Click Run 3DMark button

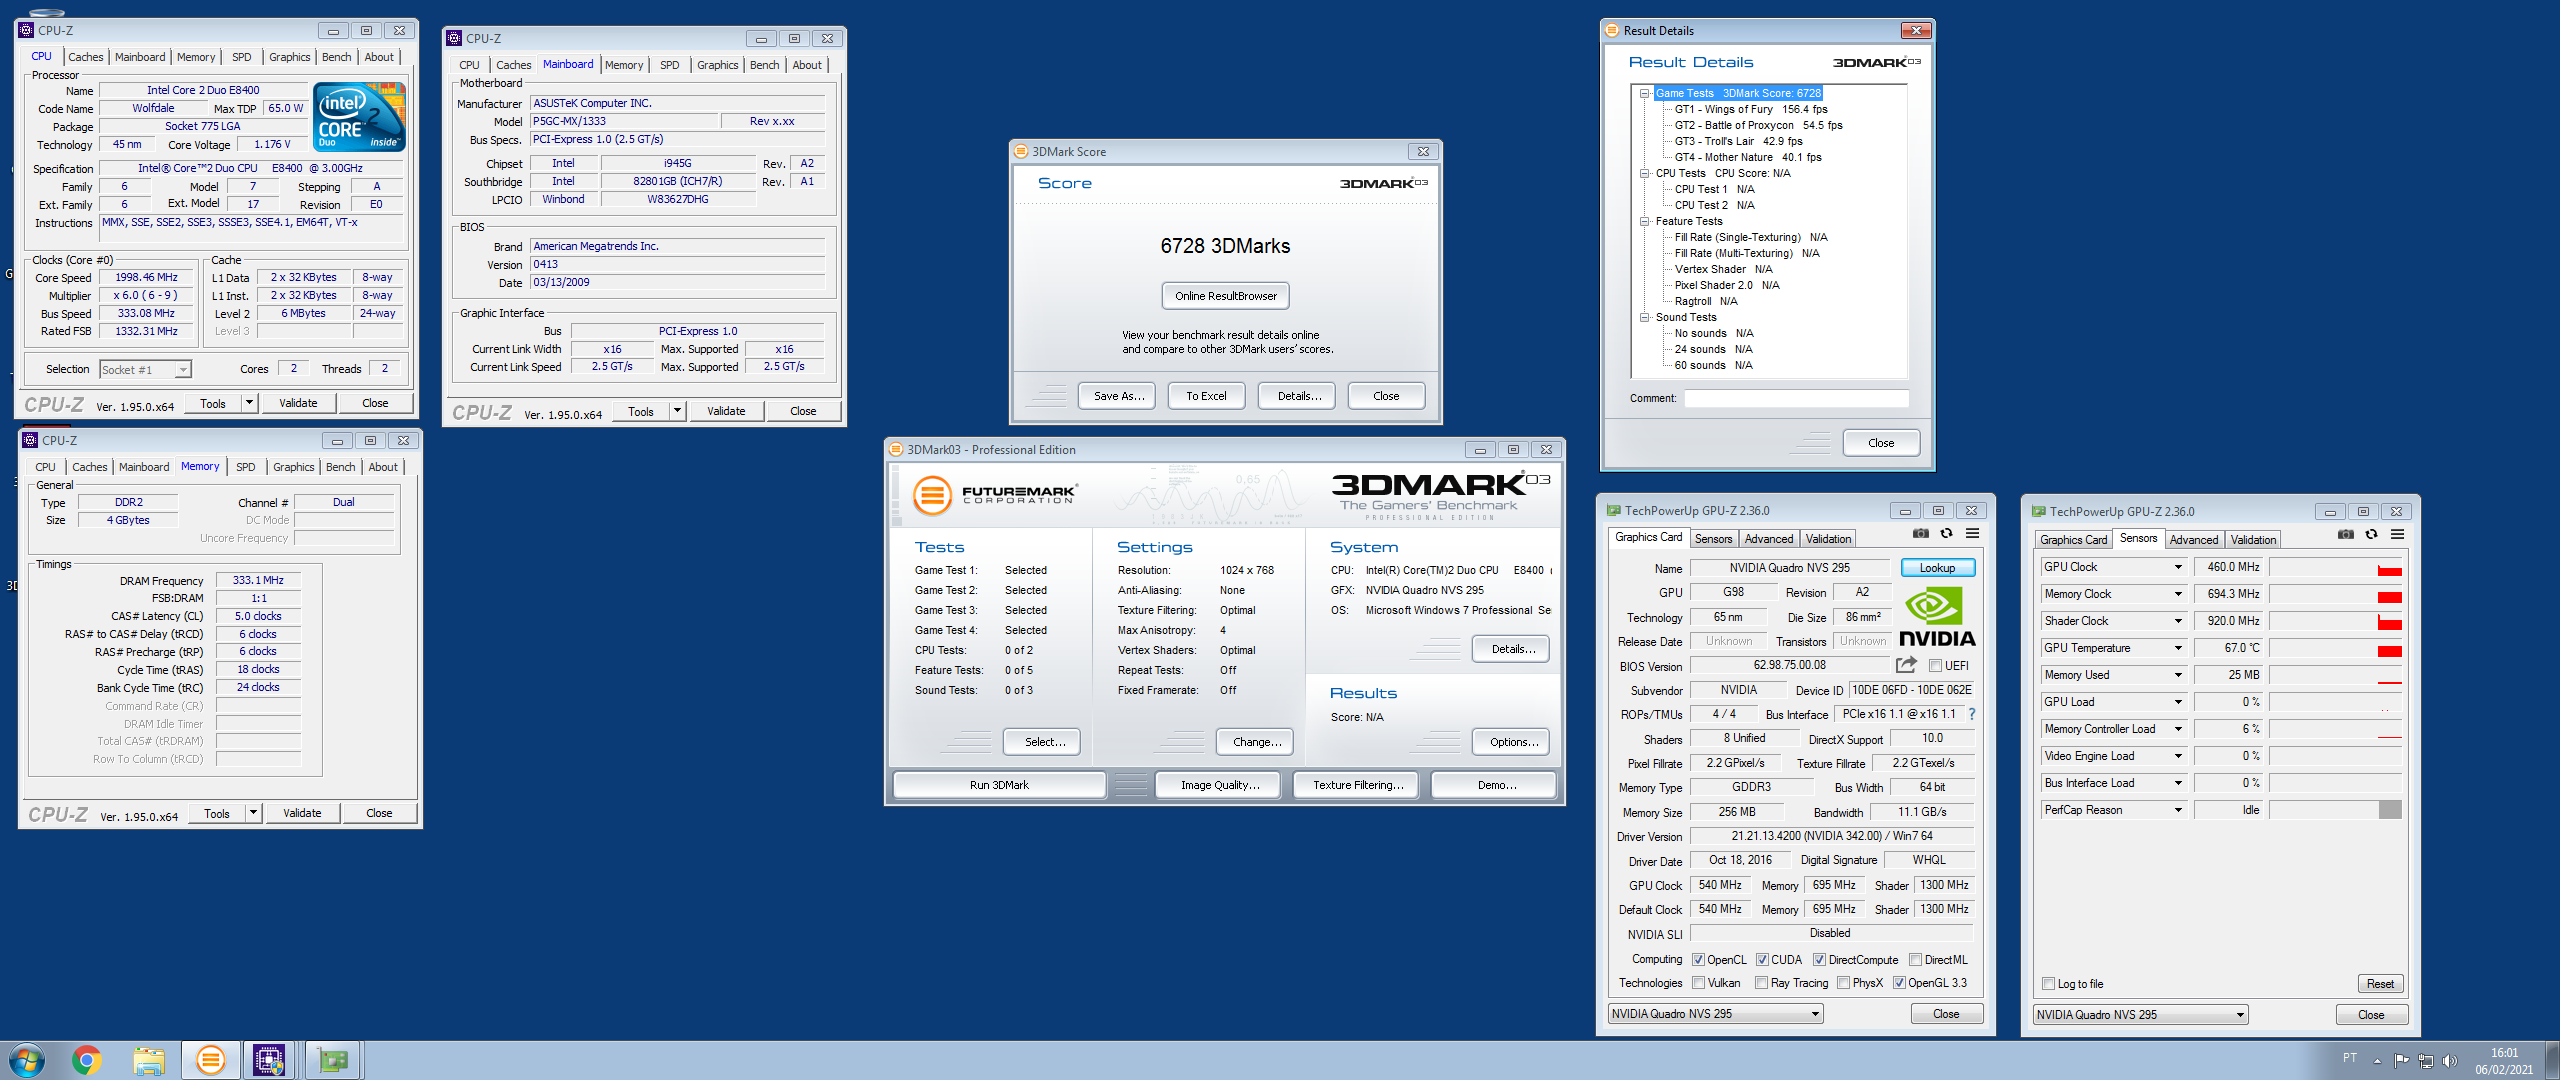999,785
